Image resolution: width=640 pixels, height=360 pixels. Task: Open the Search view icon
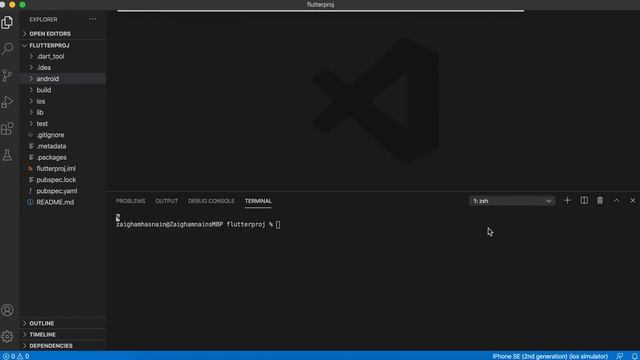click(x=7, y=49)
